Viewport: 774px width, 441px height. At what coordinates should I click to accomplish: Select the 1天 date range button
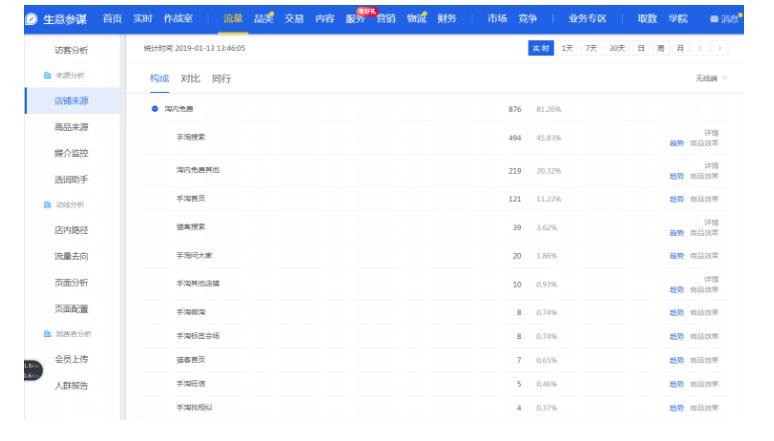[x=567, y=48]
